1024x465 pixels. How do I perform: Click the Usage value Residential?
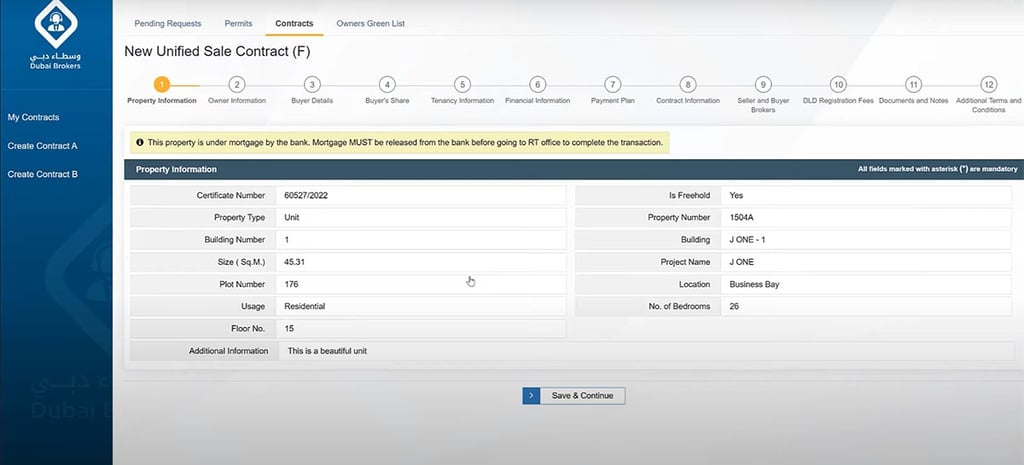tap(304, 306)
